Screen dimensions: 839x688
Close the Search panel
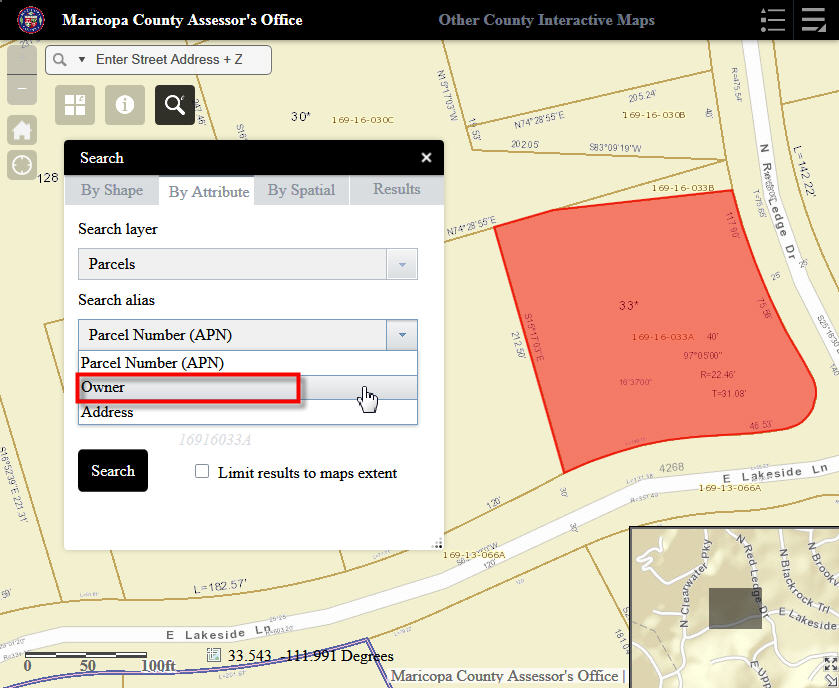tap(426, 158)
